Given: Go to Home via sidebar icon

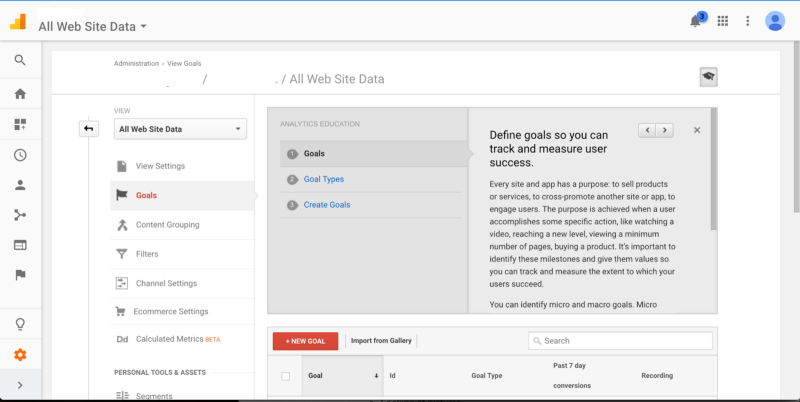Looking at the screenshot, I should pyautogui.click(x=20, y=94).
